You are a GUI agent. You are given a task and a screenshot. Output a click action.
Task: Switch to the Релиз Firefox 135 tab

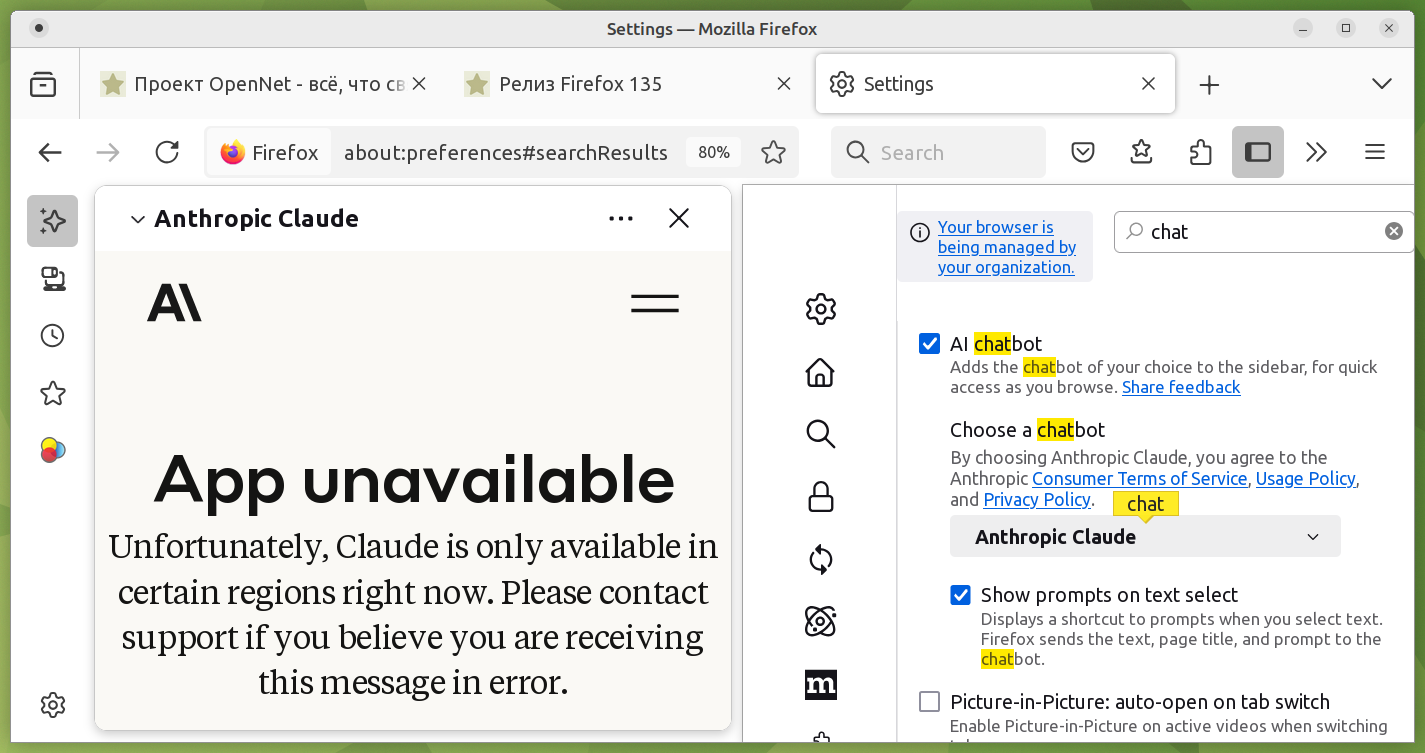tap(580, 84)
